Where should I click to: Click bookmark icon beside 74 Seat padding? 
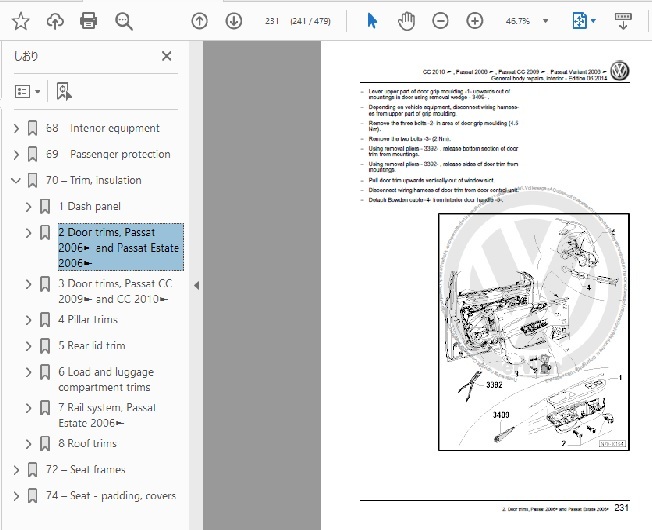pyautogui.click(x=32, y=496)
